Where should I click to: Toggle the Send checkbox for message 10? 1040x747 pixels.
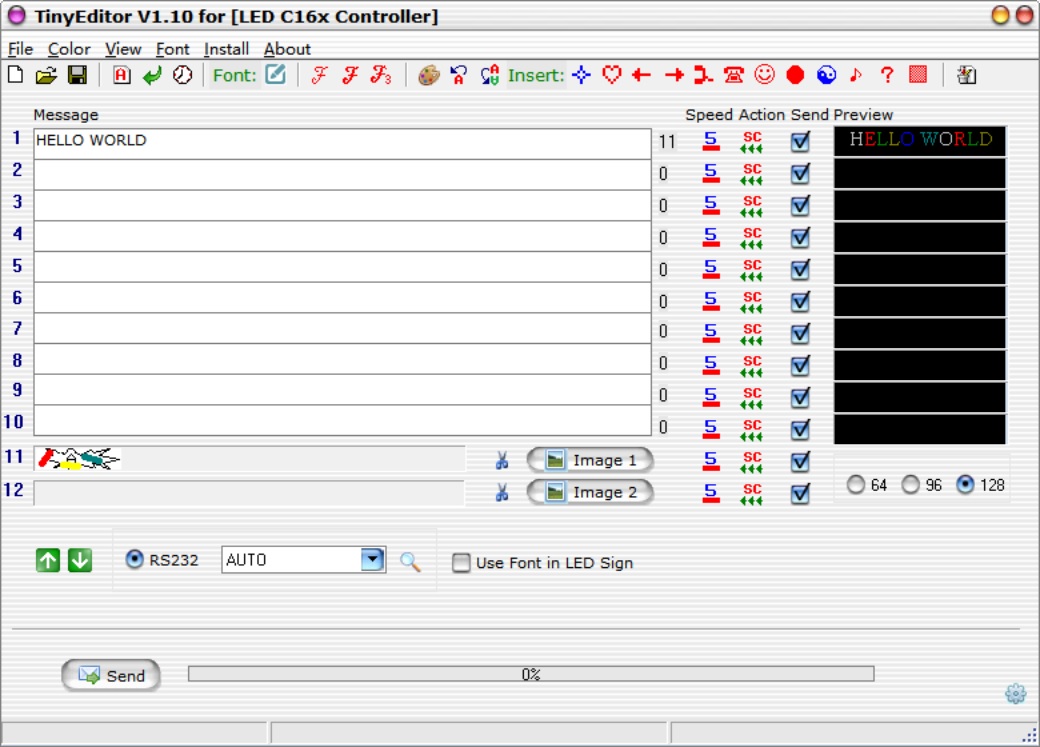(x=801, y=429)
